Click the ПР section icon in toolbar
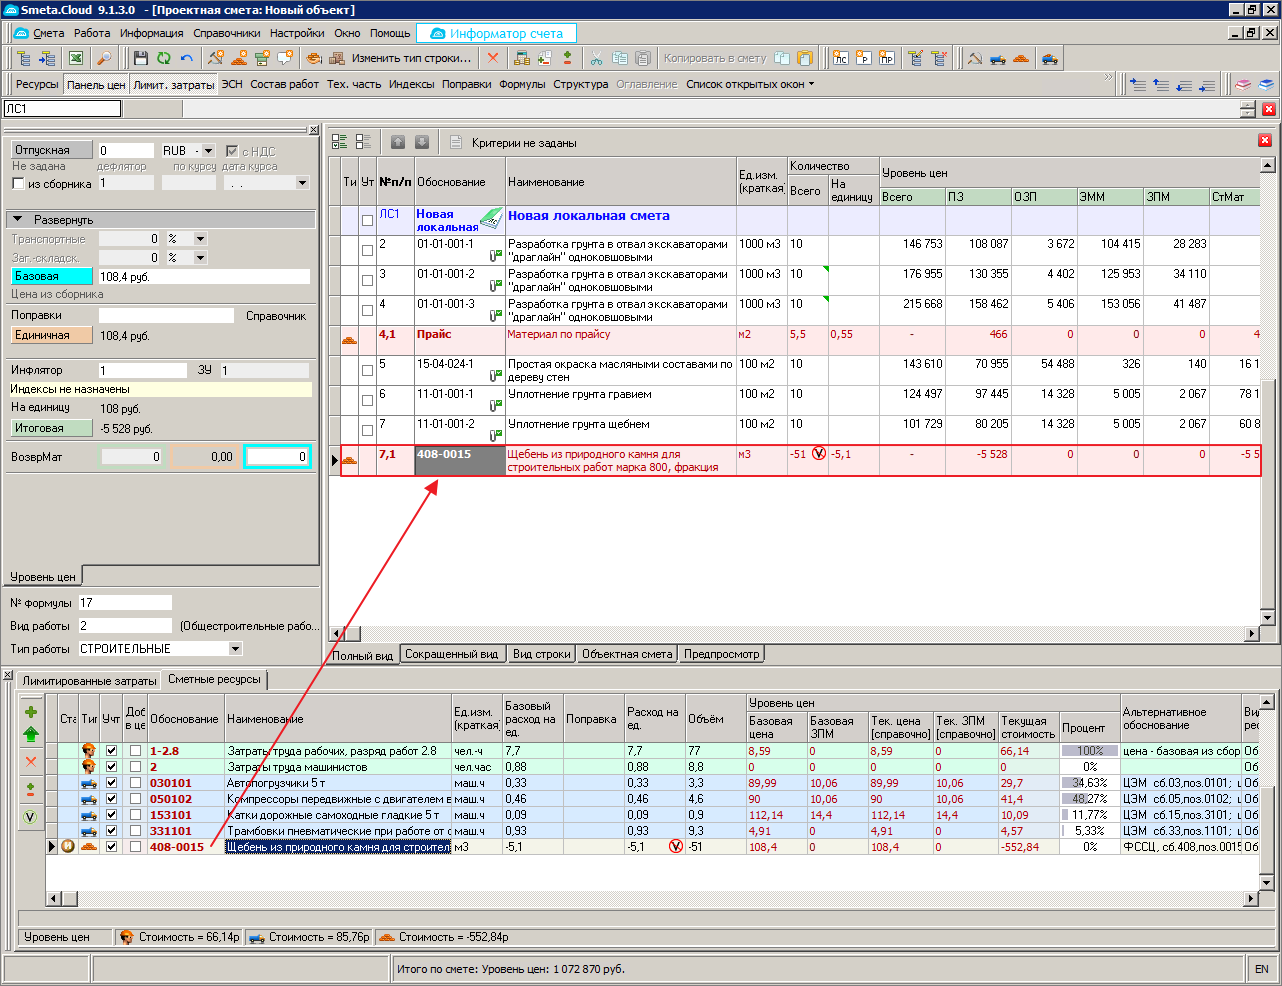 click(887, 58)
